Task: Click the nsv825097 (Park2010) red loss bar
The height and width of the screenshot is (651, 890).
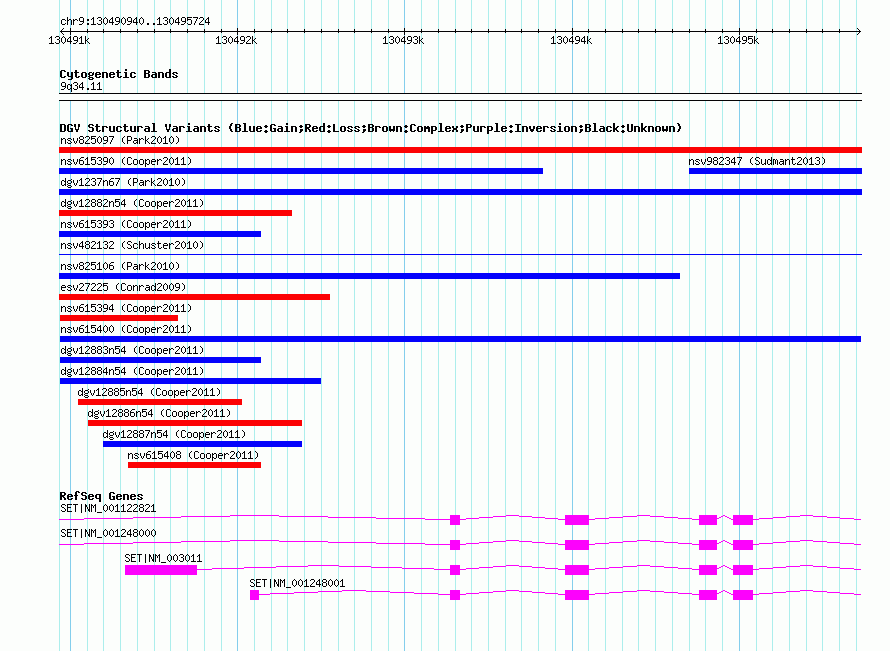Action: point(460,150)
